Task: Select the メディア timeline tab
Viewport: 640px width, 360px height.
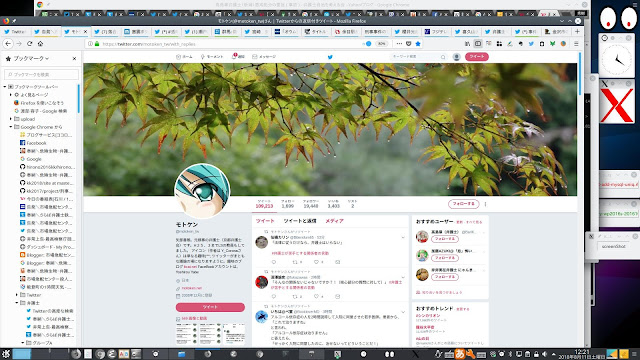Action: [334, 221]
